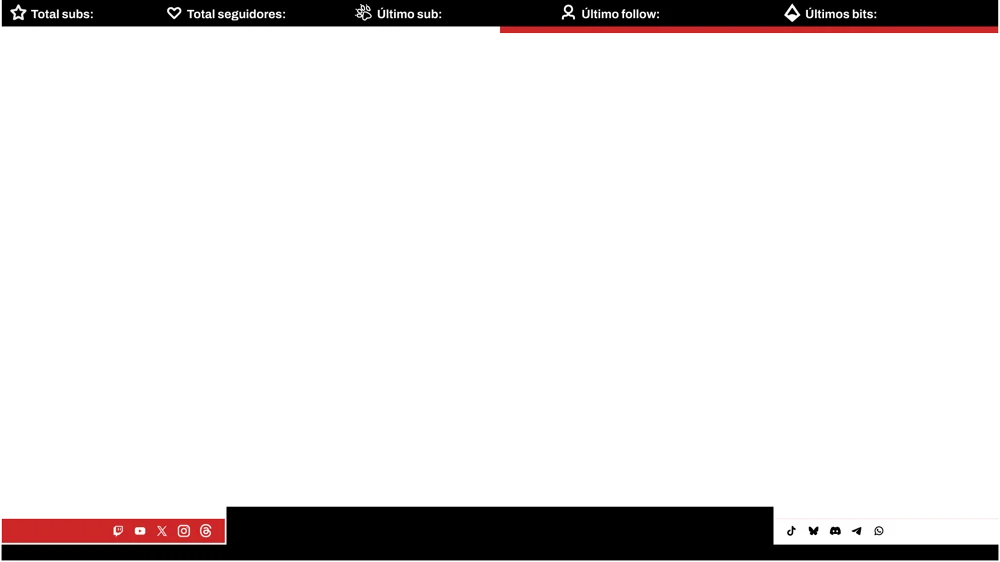Open the TikTok icon
1000x562 pixels.
(x=791, y=531)
